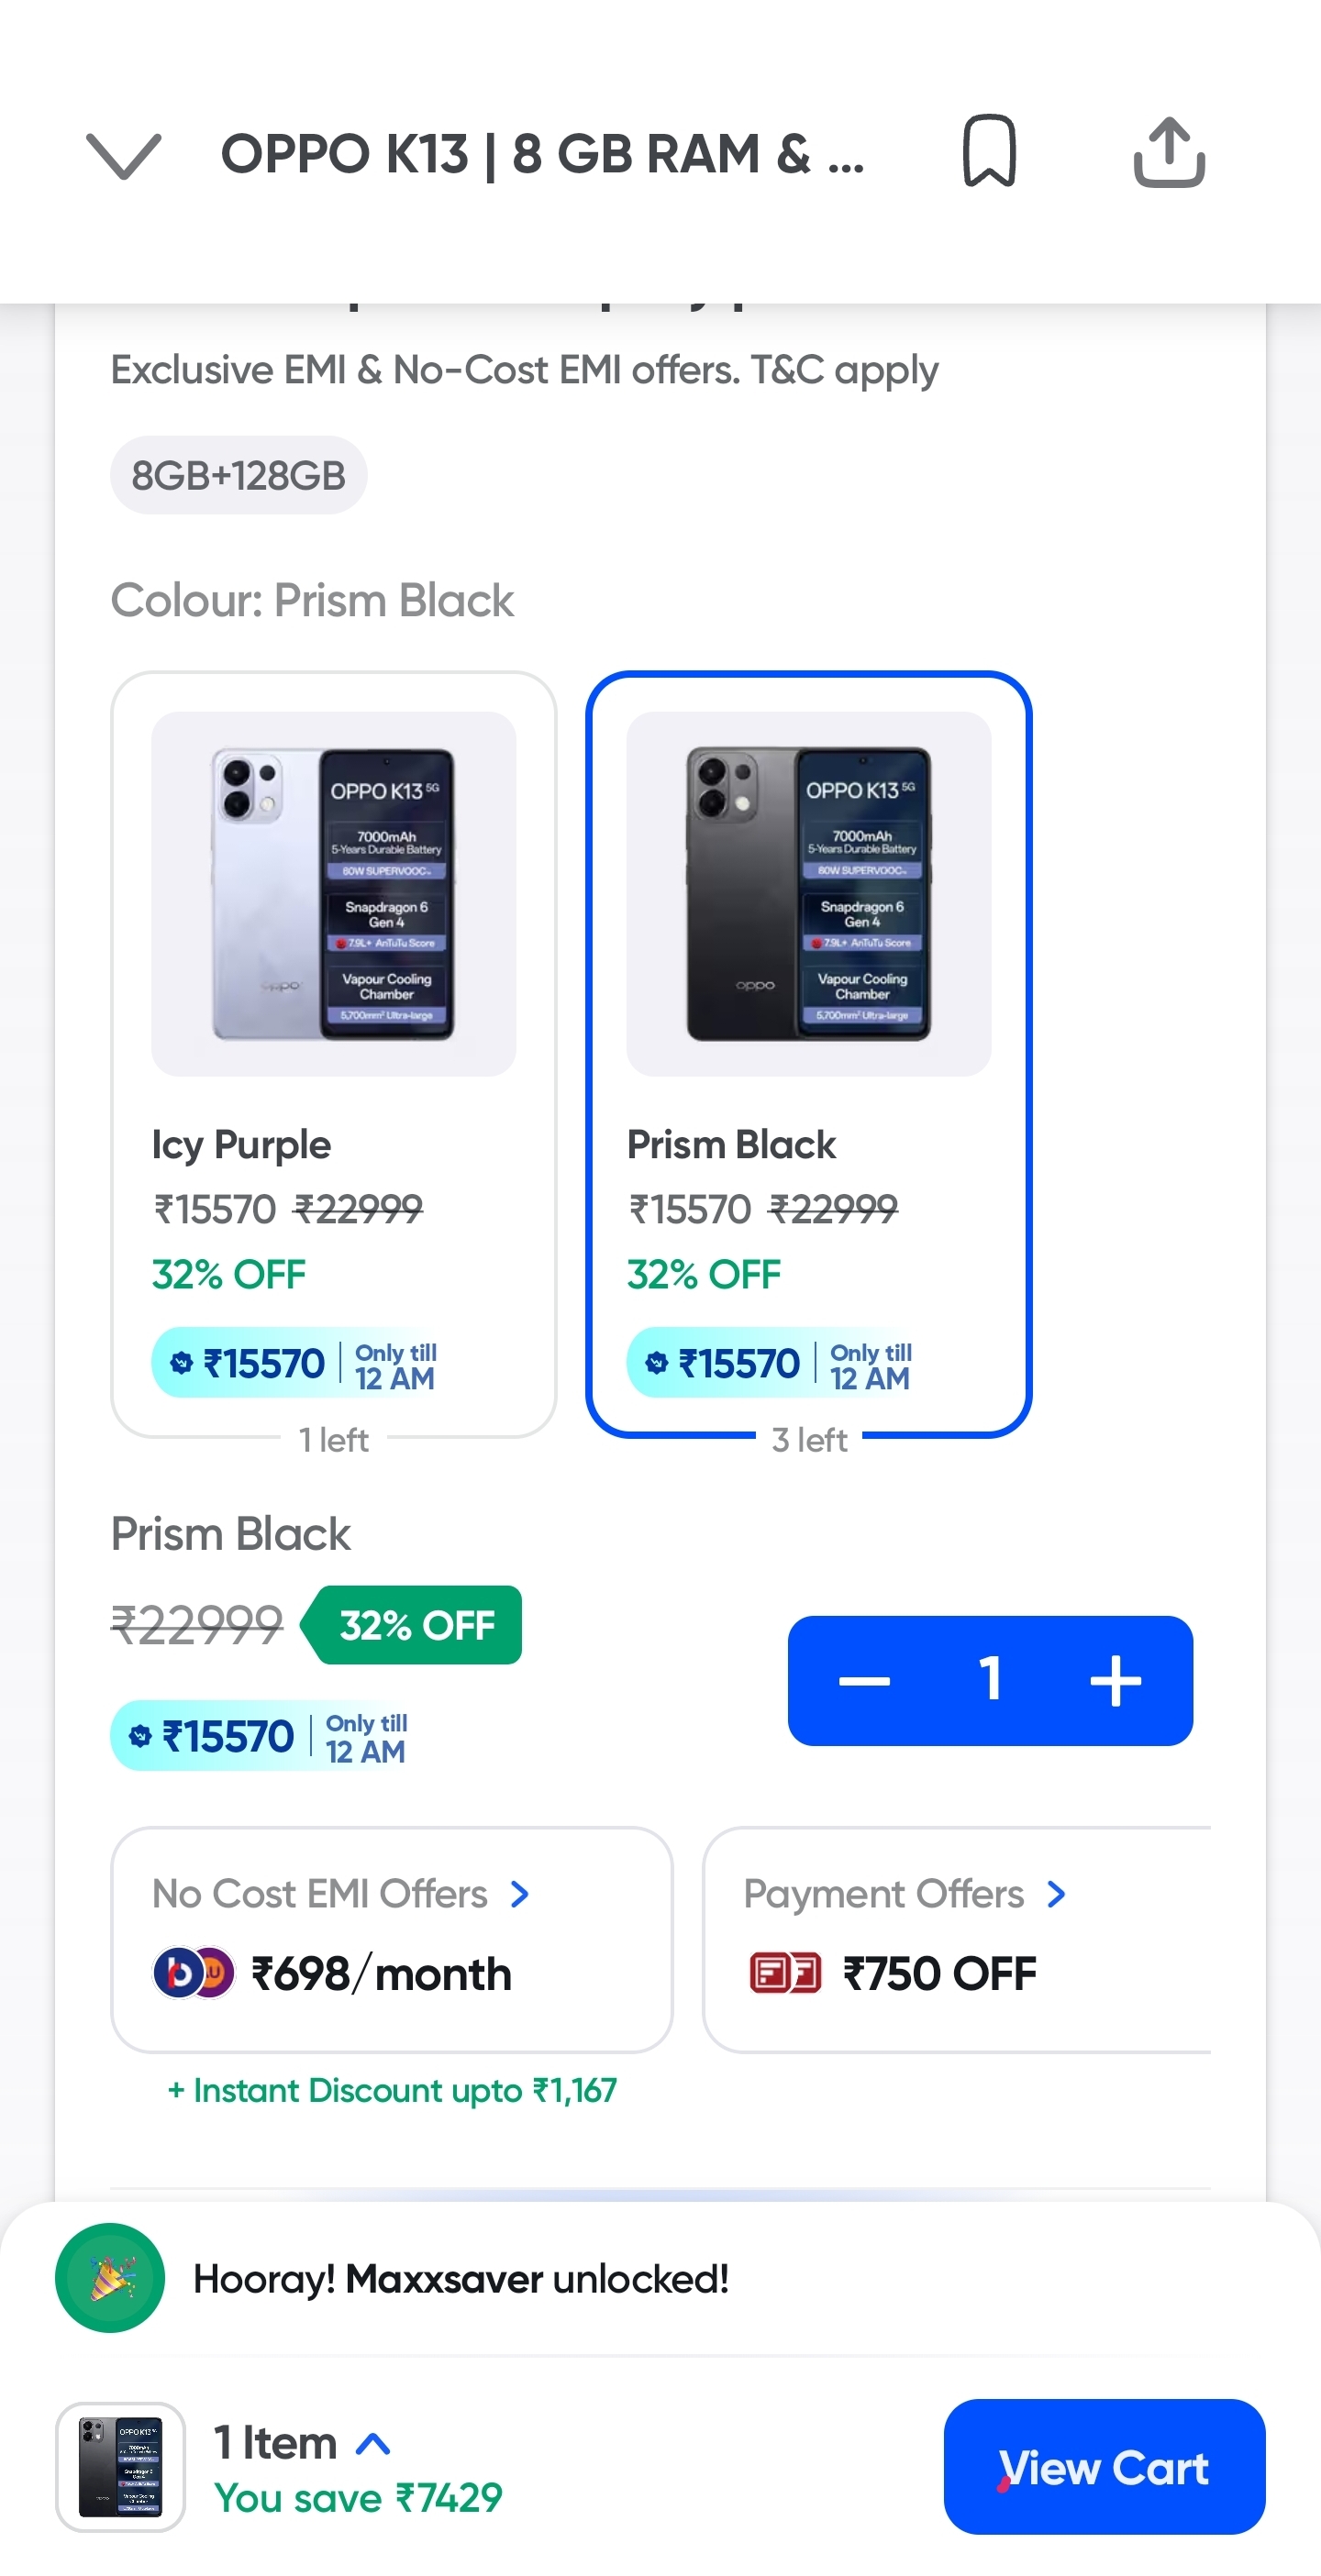Viewport: 1321px width, 2576px height.
Task: Tap the No Cost EMI bank logos icon
Action: click(x=193, y=1973)
